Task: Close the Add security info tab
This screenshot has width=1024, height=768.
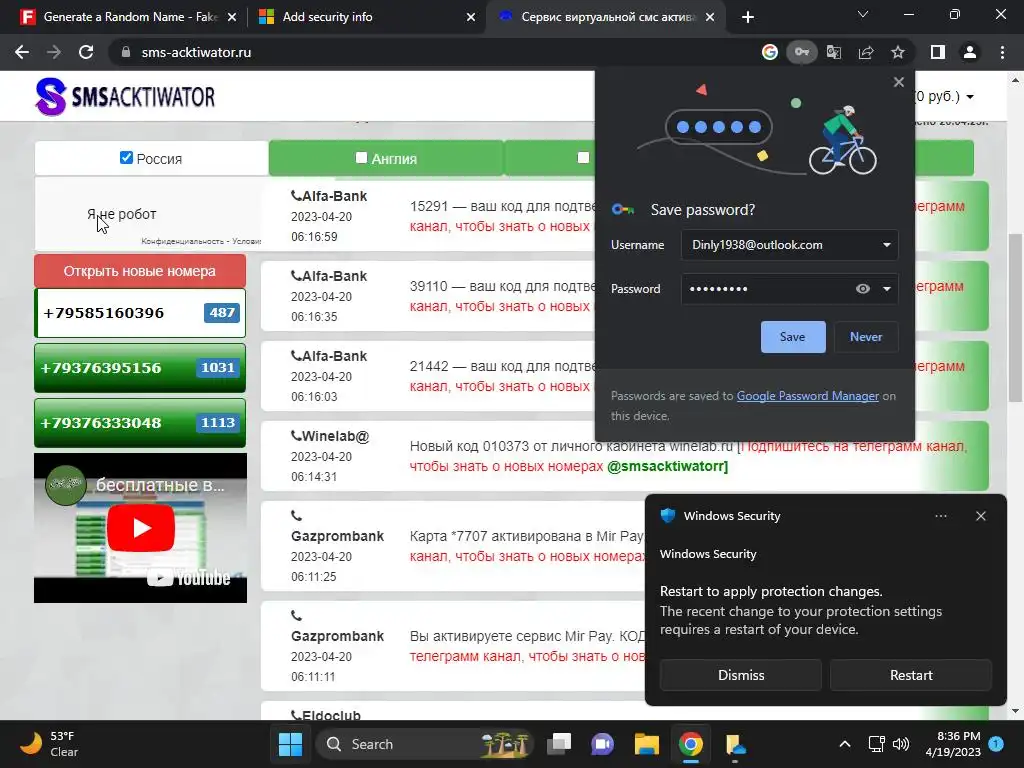Action: click(471, 17)
